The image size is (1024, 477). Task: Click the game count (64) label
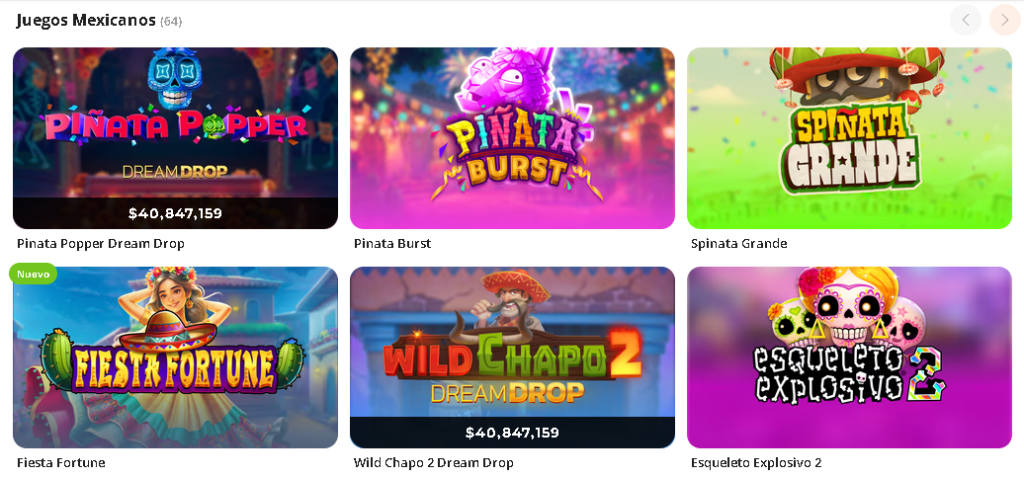tap(171, 22)
